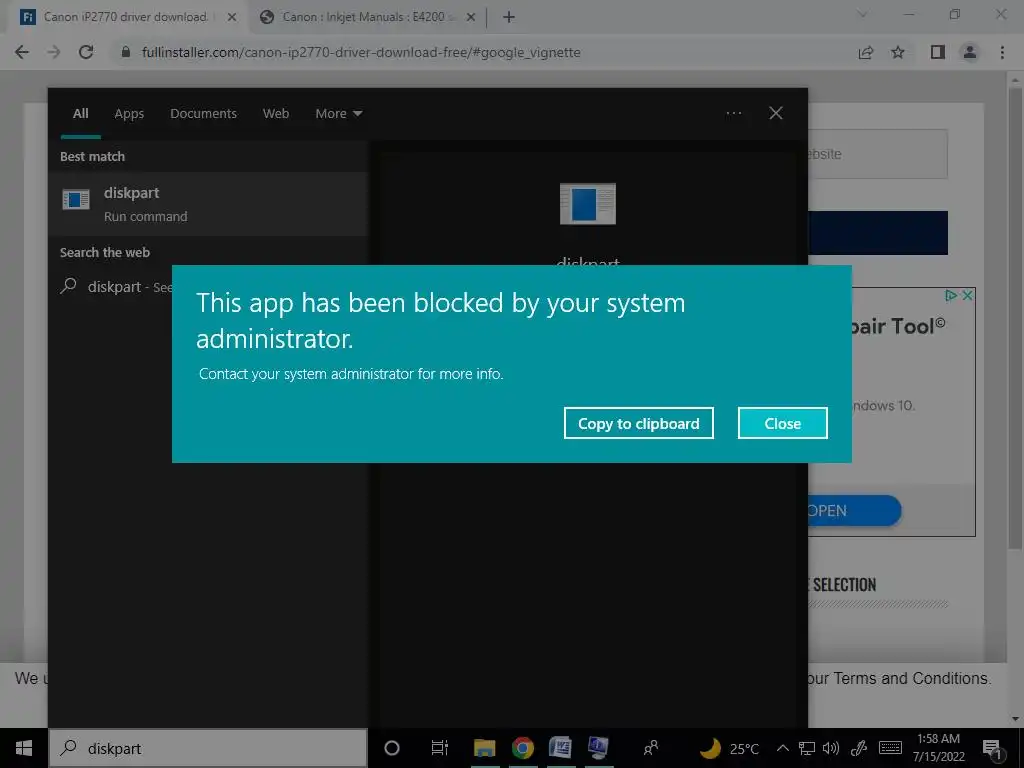Click the Close button in blocked app dialog

(782, 423)
